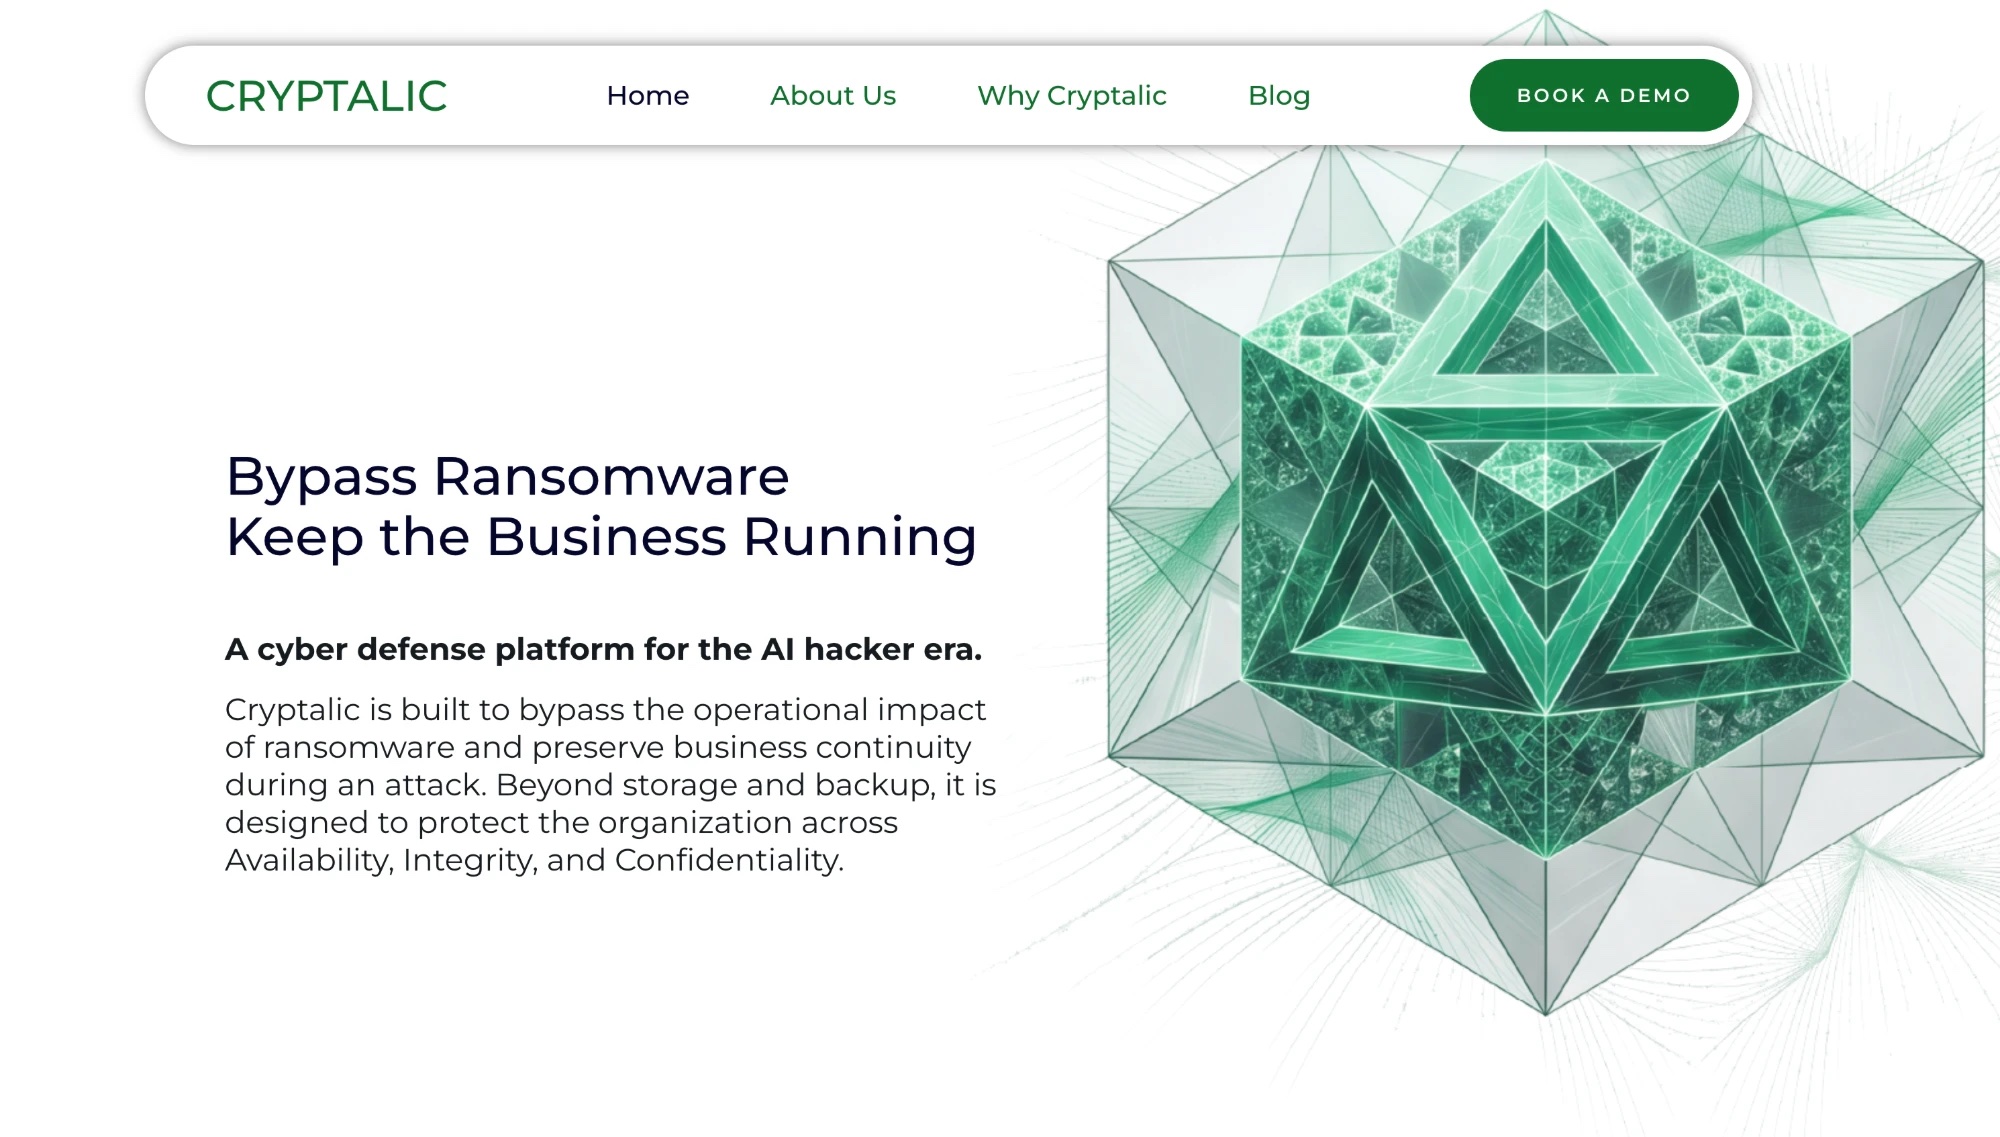Open the Why Cryptalic page
This screenshot has height=1137, width=2000.
pyautogui.click(x=1072, y=96)
